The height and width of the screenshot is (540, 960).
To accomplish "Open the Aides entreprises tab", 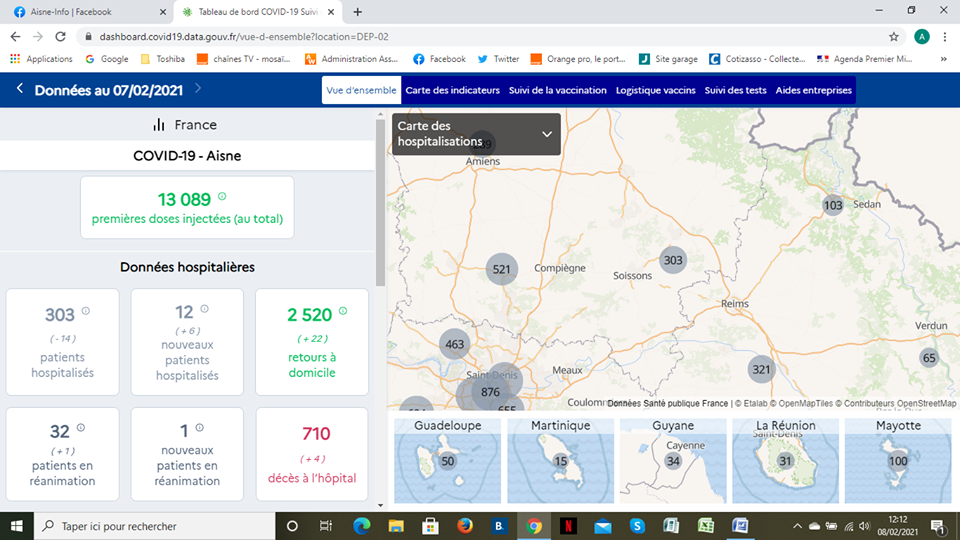I will tap(813, 90).
